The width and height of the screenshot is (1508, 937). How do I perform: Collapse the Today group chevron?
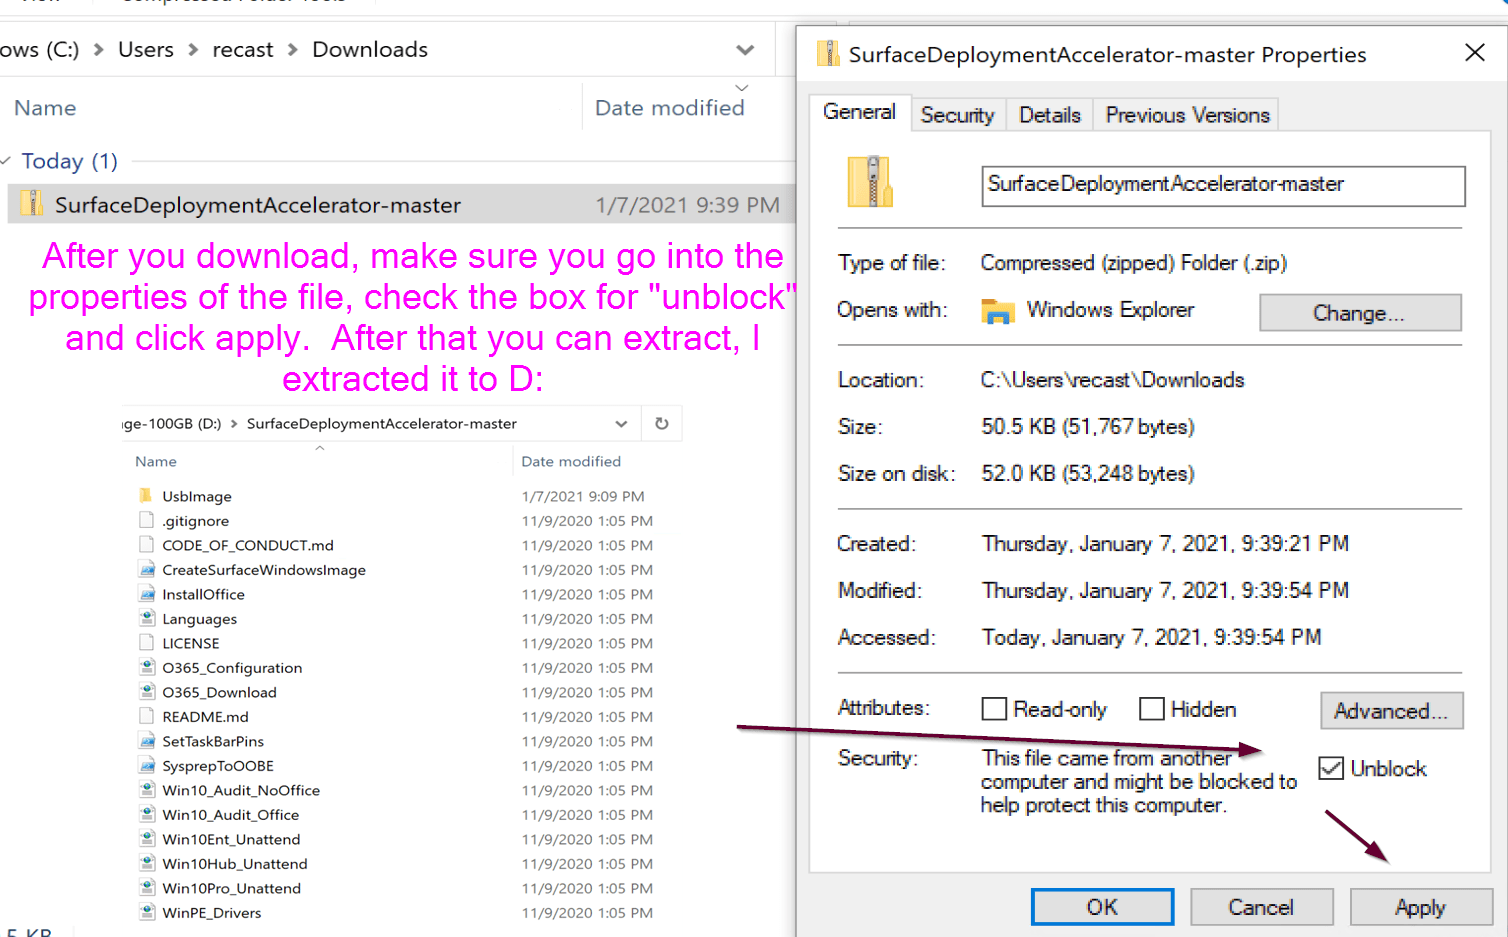pyautogui.click(x=7, y=161)
